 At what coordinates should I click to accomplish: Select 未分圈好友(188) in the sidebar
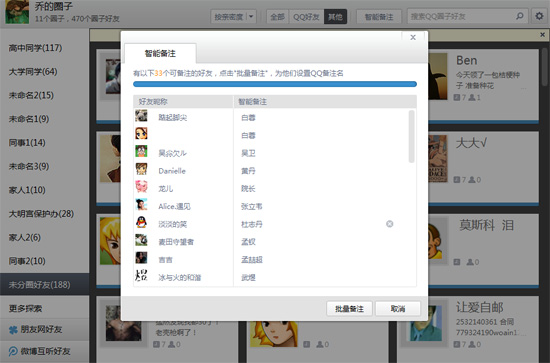45,284
